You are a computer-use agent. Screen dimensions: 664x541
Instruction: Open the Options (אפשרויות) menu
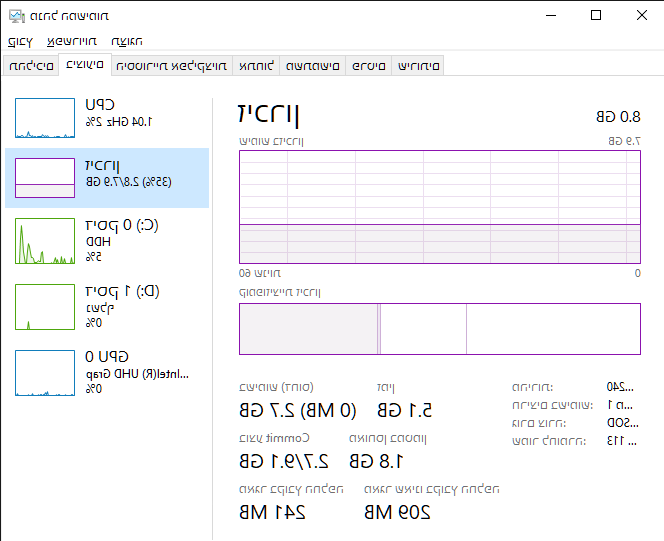pyautogui.click(x=71, y=41)
